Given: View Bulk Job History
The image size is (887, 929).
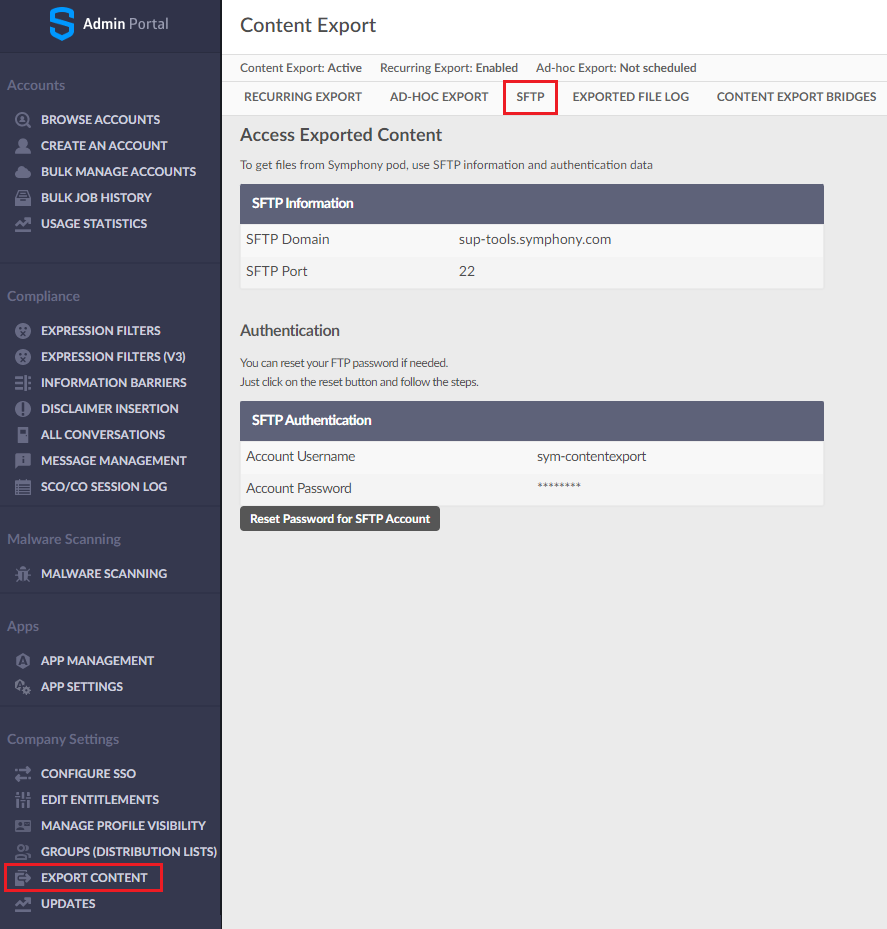Looking at the screenshot, I should (96, 198).
